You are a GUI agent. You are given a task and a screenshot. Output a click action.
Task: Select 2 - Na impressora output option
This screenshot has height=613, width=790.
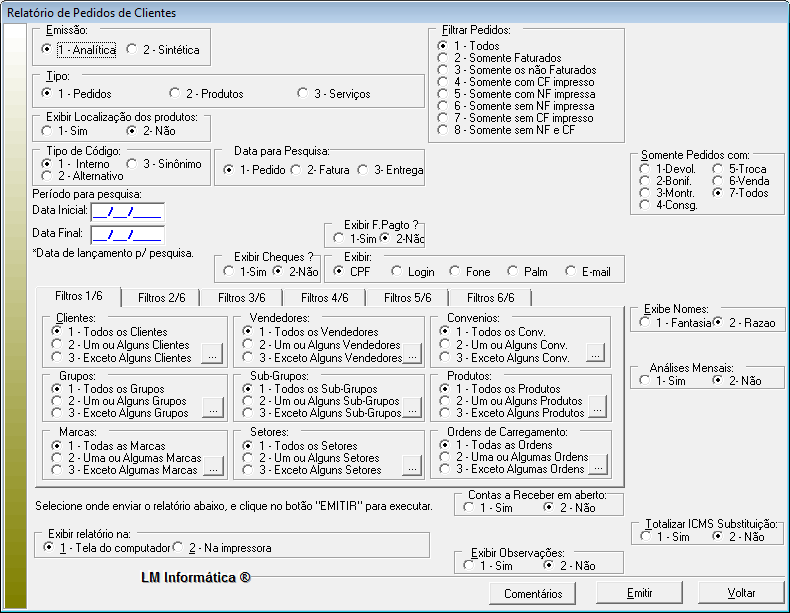coord(179,547)
